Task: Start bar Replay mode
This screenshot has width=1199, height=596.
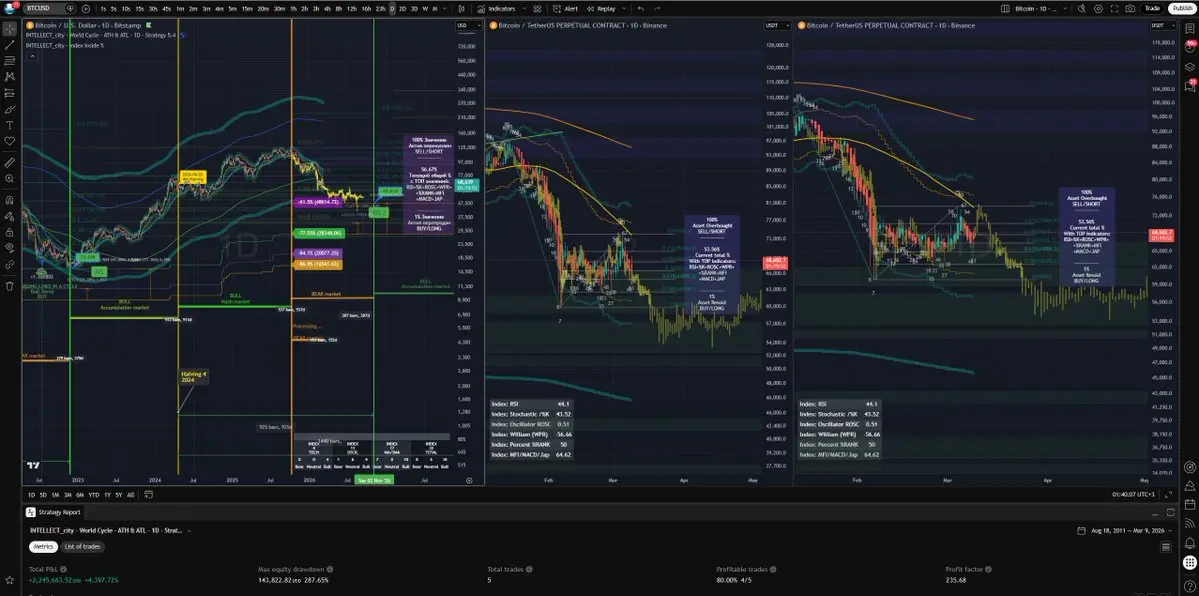Action: (x=602, y=8)
